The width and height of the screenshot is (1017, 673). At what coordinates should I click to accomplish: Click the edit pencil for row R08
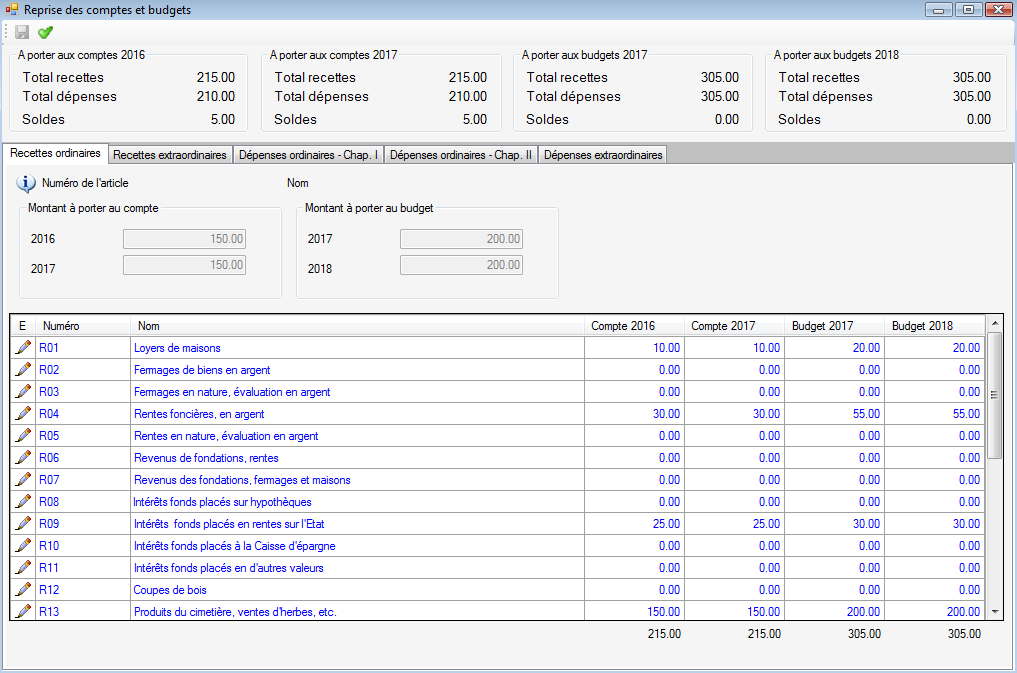pos(23,502)
